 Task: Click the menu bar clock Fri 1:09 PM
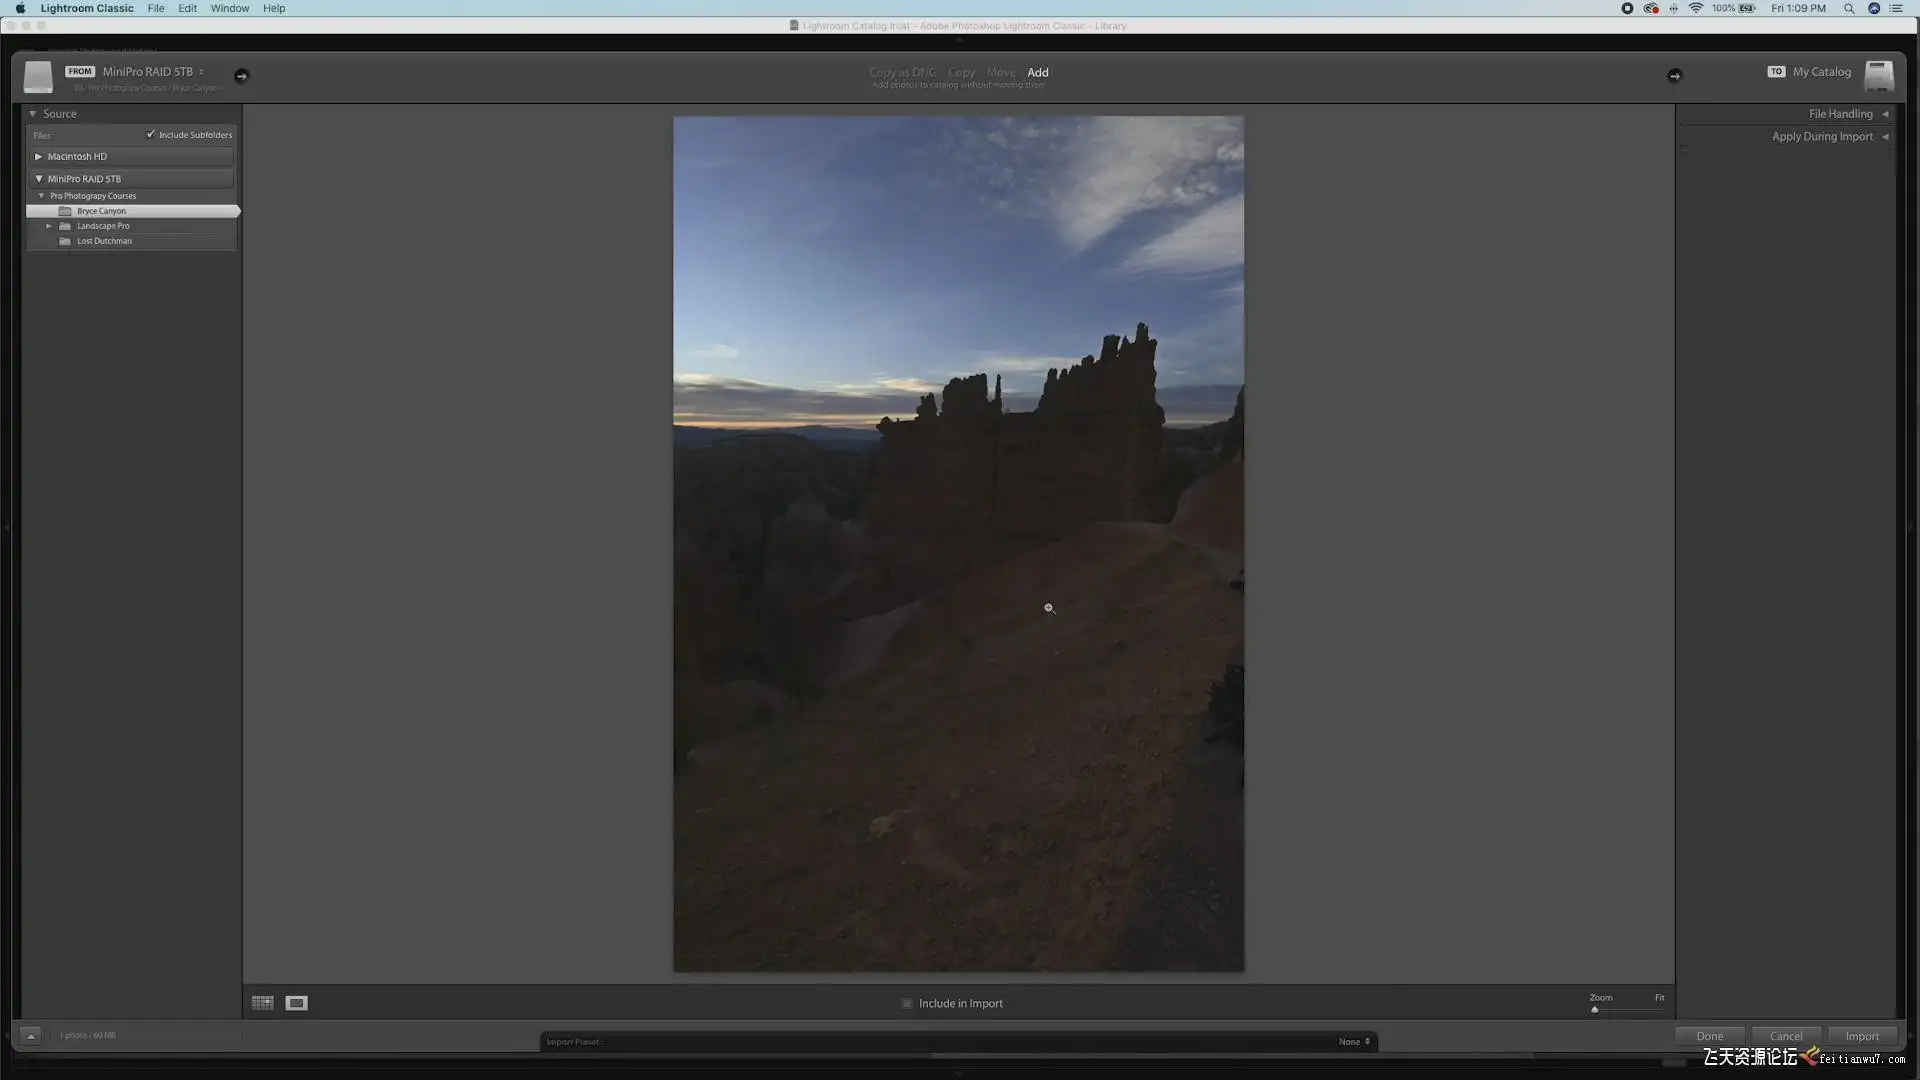[1798, 8]
